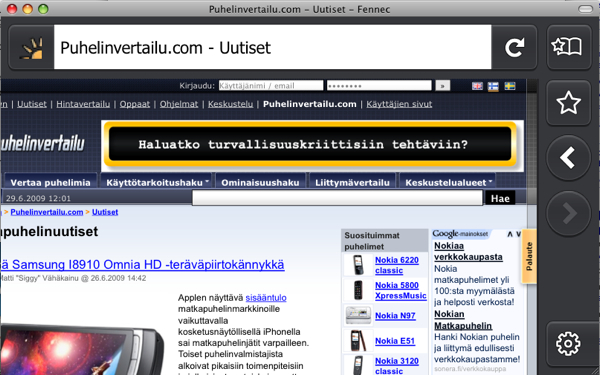This screenshot has height=375, width=600.
Task: Go back with the left arrow button
Action: (569, 157)
